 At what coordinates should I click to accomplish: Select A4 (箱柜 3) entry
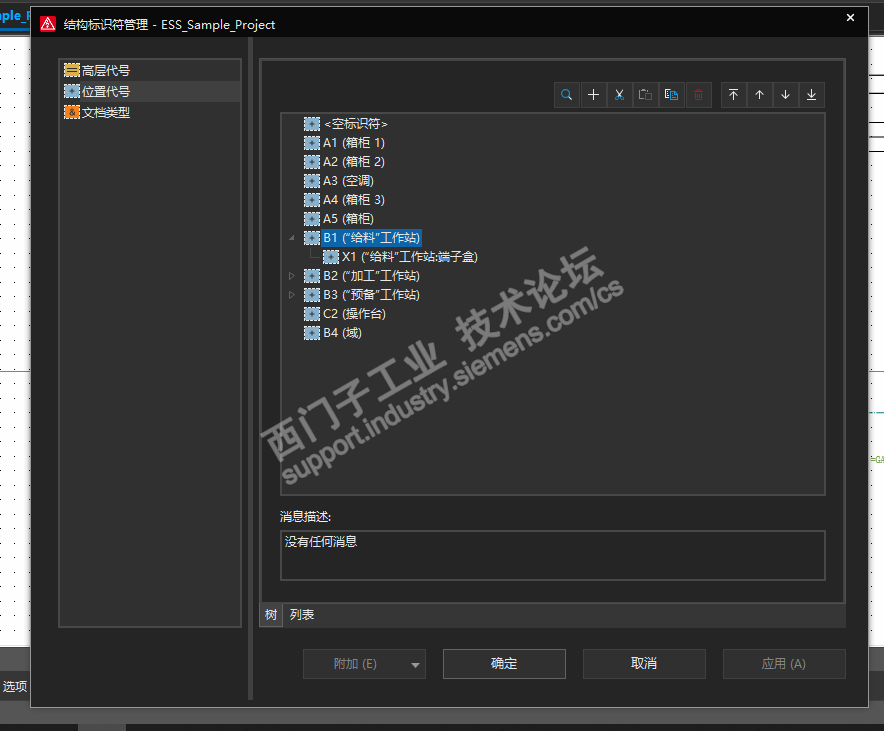tap(353, 200)
